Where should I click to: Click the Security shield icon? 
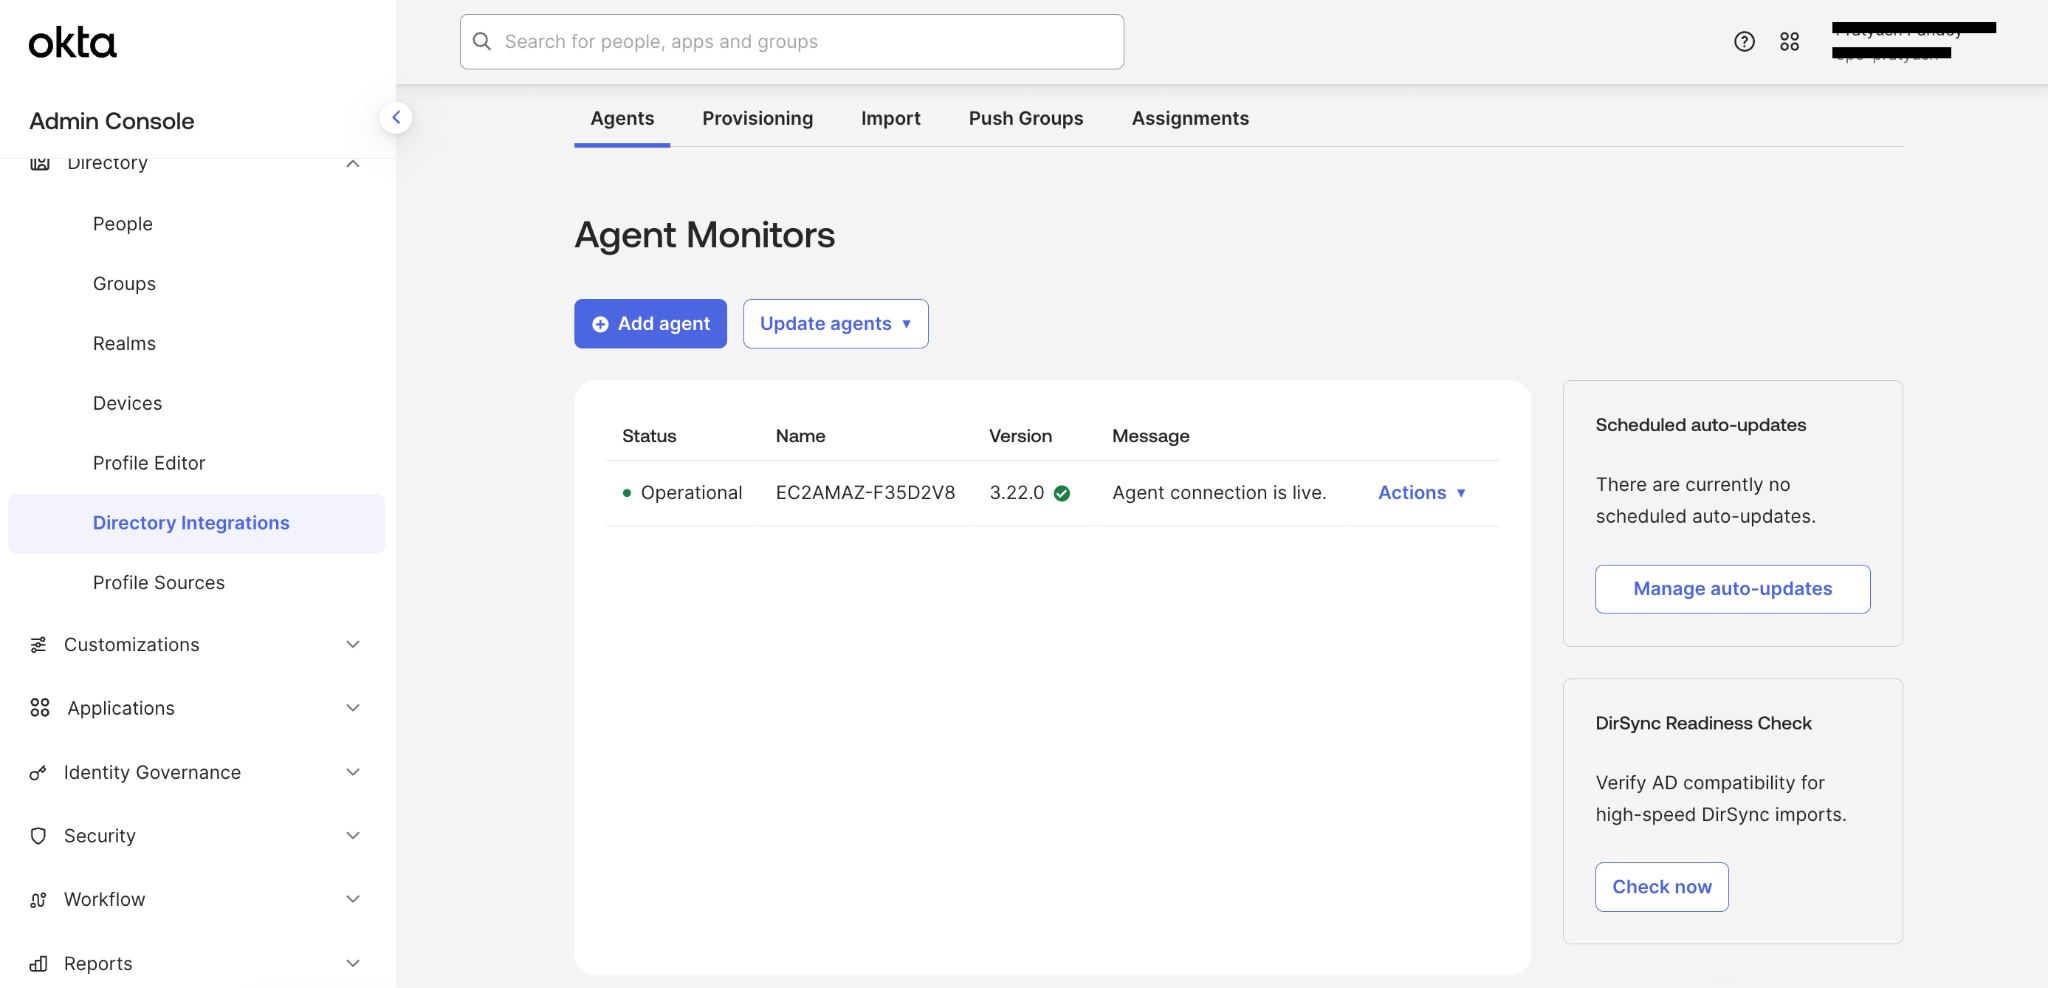[39, 836]
